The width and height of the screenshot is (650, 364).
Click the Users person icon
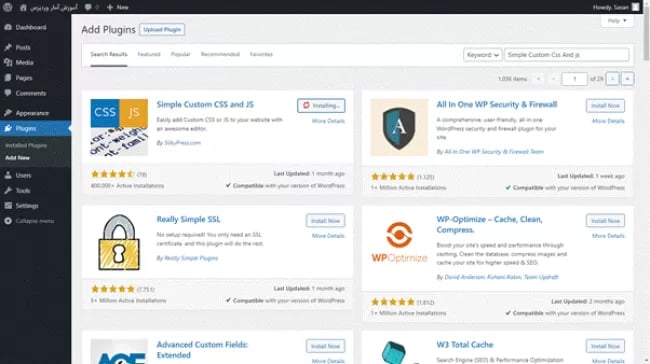pyautogui.click(x=8, y=175)
